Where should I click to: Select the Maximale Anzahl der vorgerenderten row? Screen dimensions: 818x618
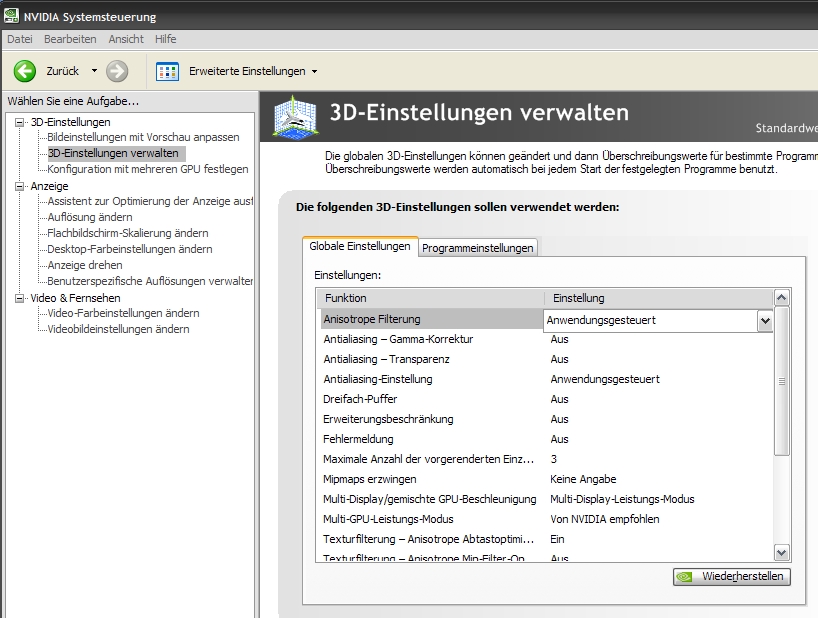pos(546,459)
